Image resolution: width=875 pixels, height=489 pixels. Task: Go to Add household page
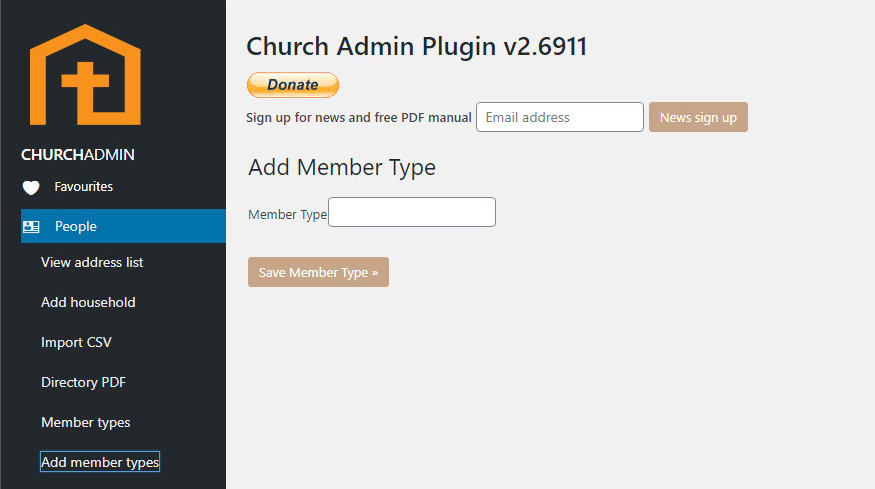(x=88, y=302)
